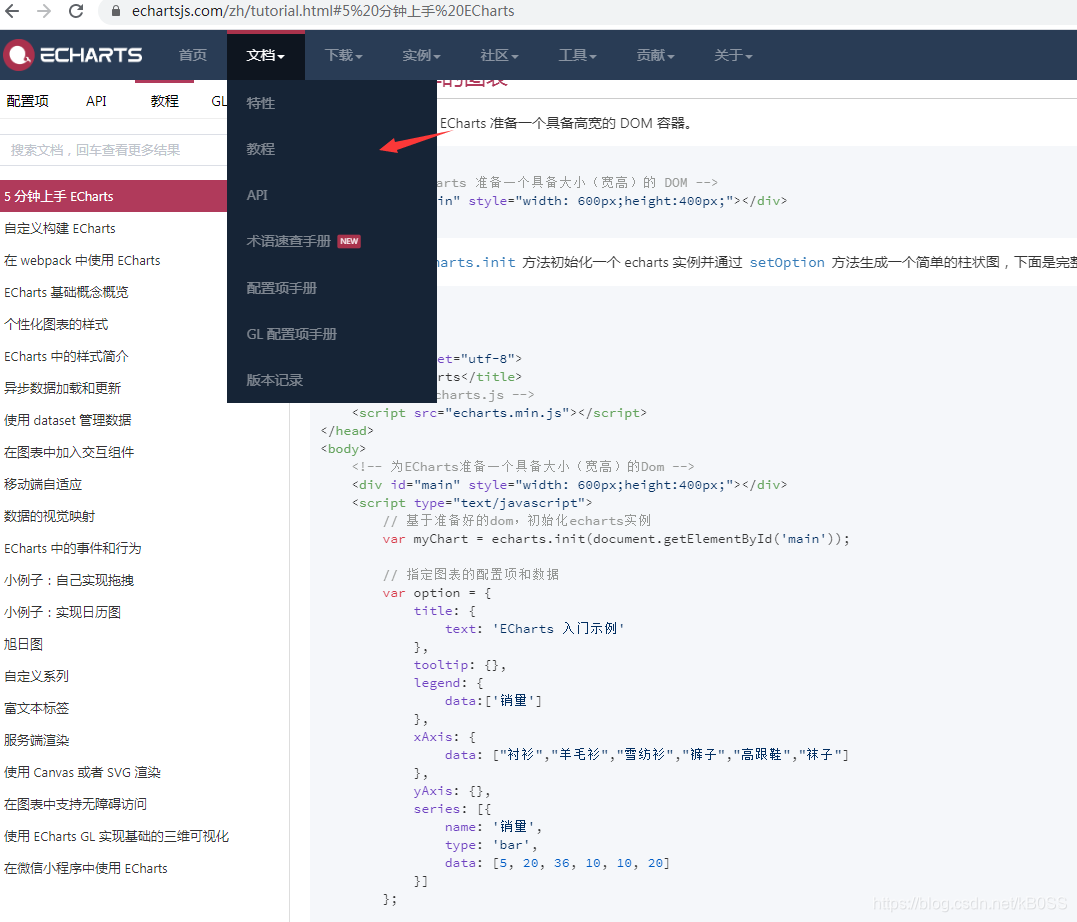
Task: Select 教程 in the 文档 menu
Action: point(332,149)
